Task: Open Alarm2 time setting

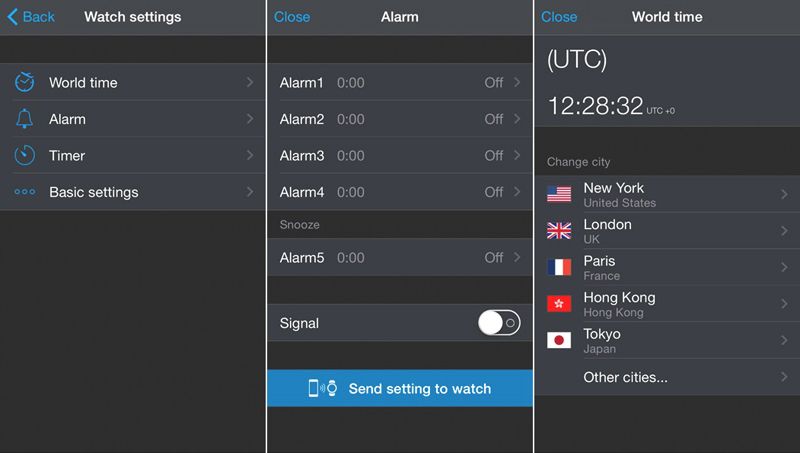Action: click(351, 119)
